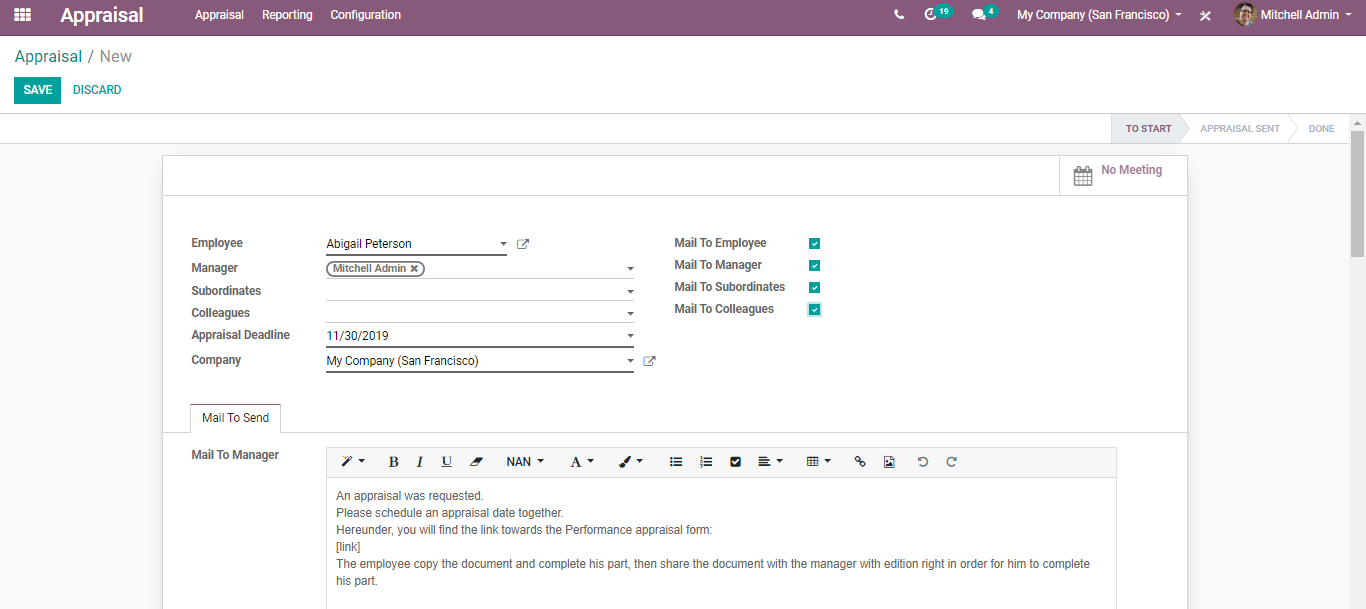Expand the Subordinates dropdown arrow
Image resolution: width=1366 pixels, height=609 pixels.
click(630, 292)
